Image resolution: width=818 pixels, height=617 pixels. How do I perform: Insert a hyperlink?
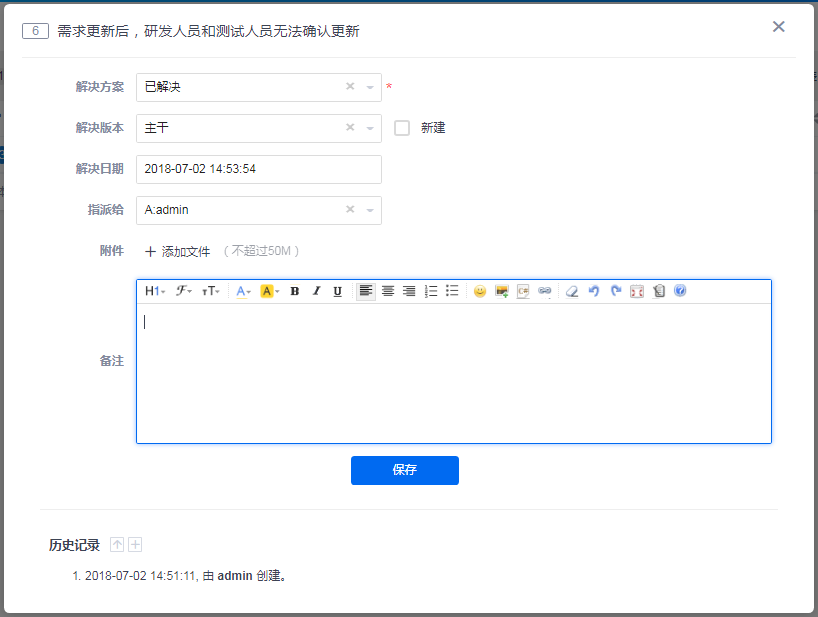pos(545,291)
